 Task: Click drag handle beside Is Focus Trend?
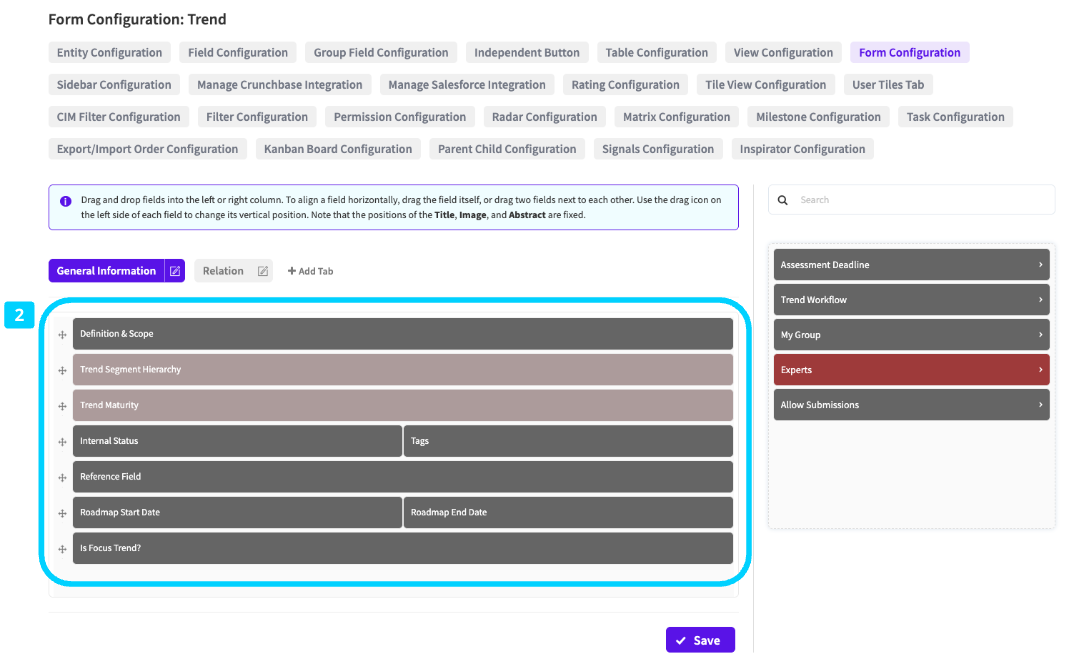(62, 548)
